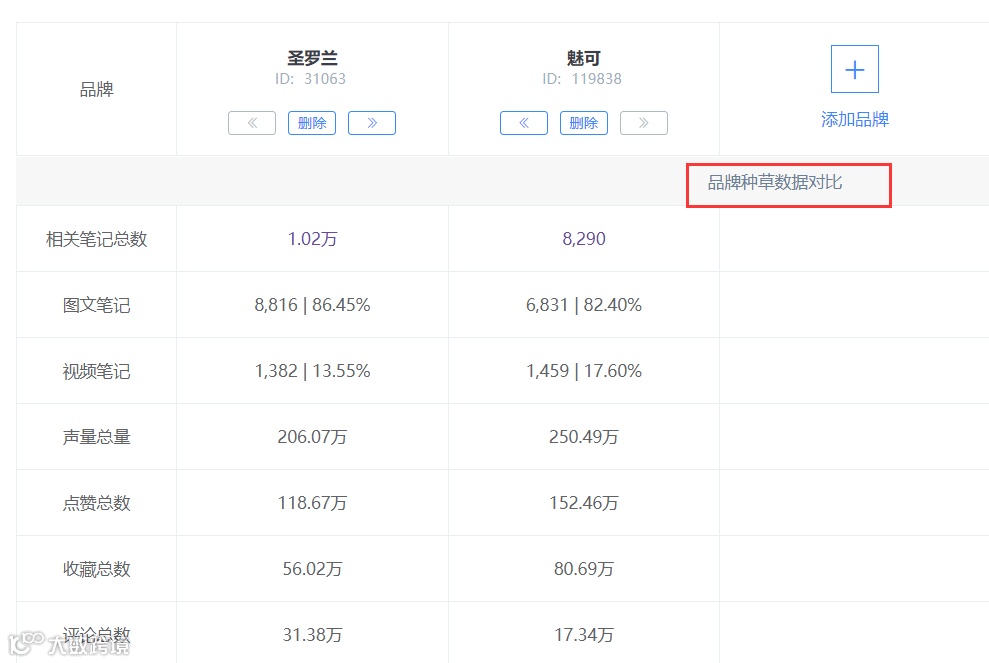Select the 魅可 brand name heading
The height and width of the screenshot is (663, 989).
[x=584, y=59]
